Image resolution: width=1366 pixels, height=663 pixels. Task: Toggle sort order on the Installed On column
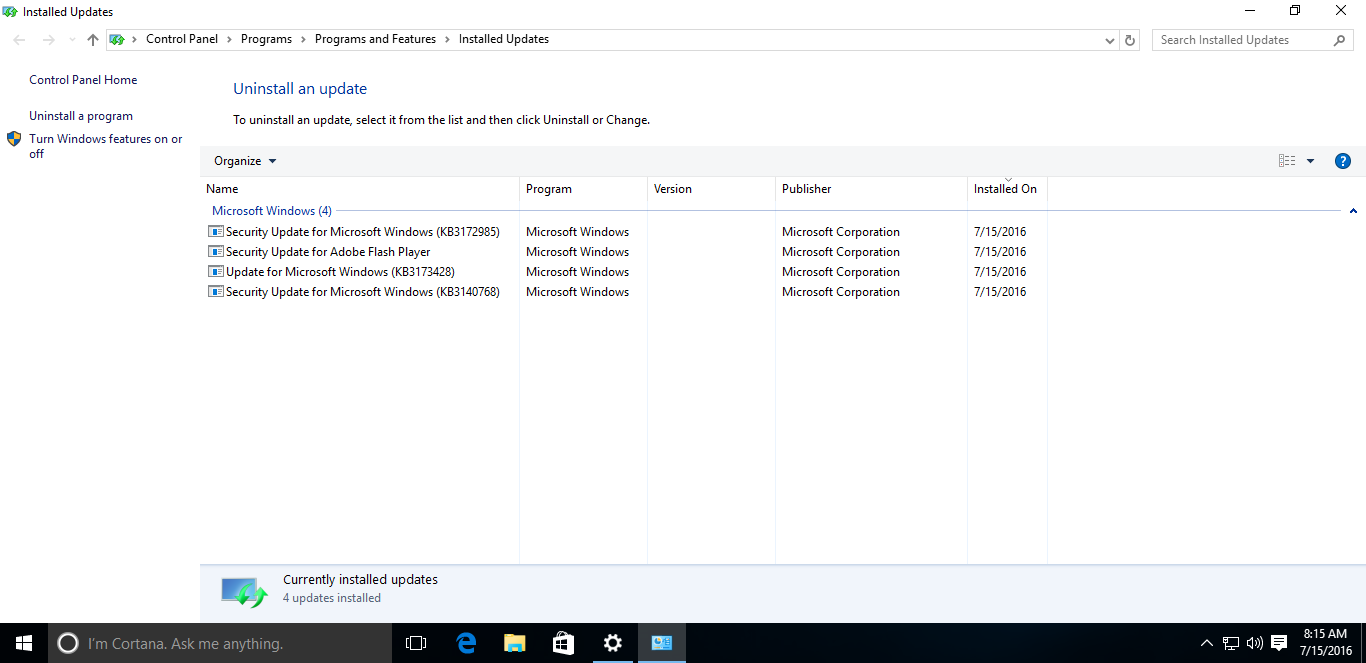coord(1005,189)
